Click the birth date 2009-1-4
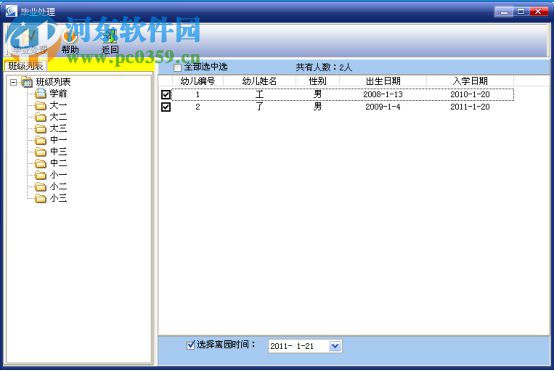This screenshot has width=554, height=371. click(383, 107)
